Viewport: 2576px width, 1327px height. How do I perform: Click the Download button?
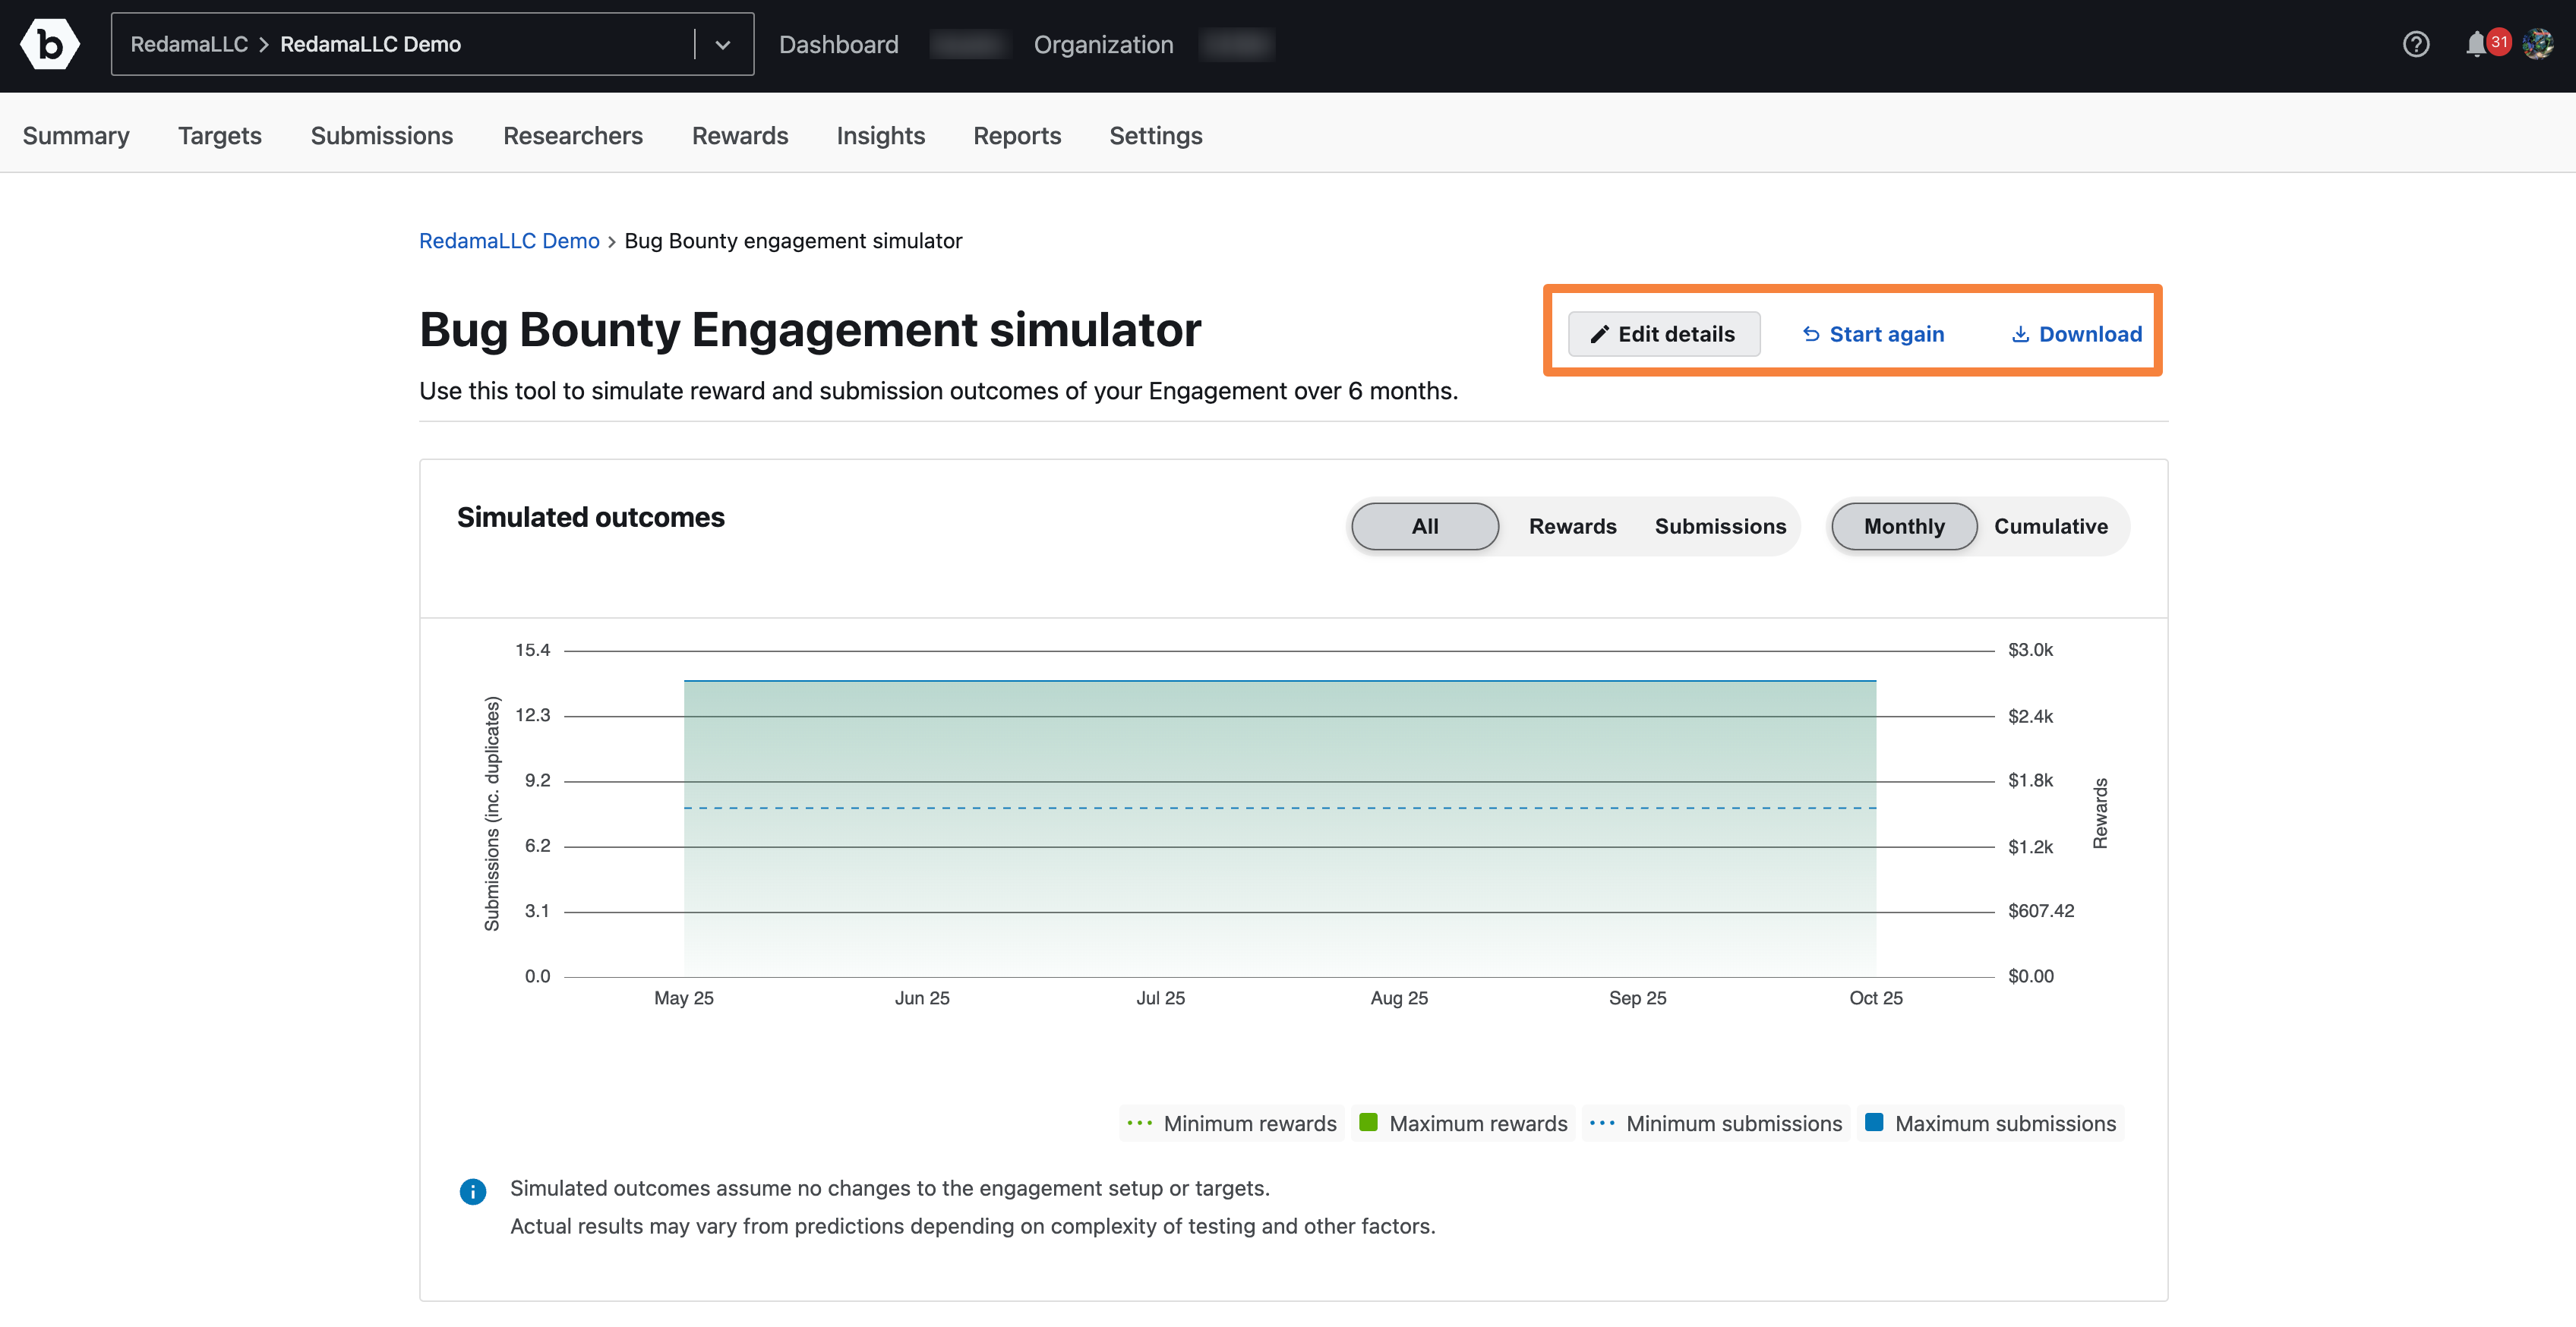pos(2076,334)
